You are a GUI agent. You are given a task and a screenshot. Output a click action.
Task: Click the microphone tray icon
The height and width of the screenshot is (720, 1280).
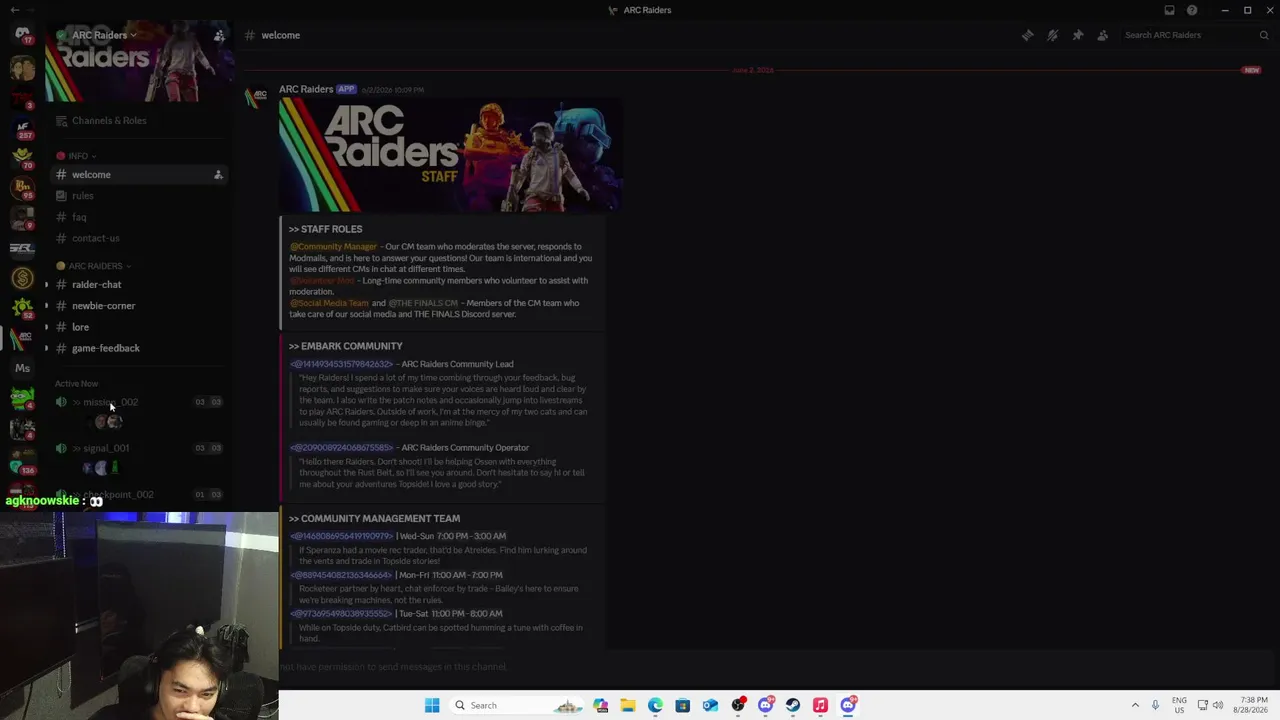point(1155,705)
